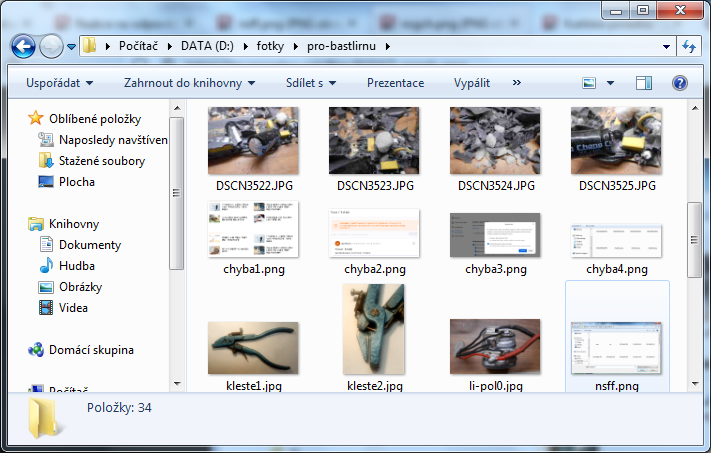This screenshot has width=711, height=453.
Task: Toggle the preview pane icon
Action: pyautogui.click(x=644, y=83)
